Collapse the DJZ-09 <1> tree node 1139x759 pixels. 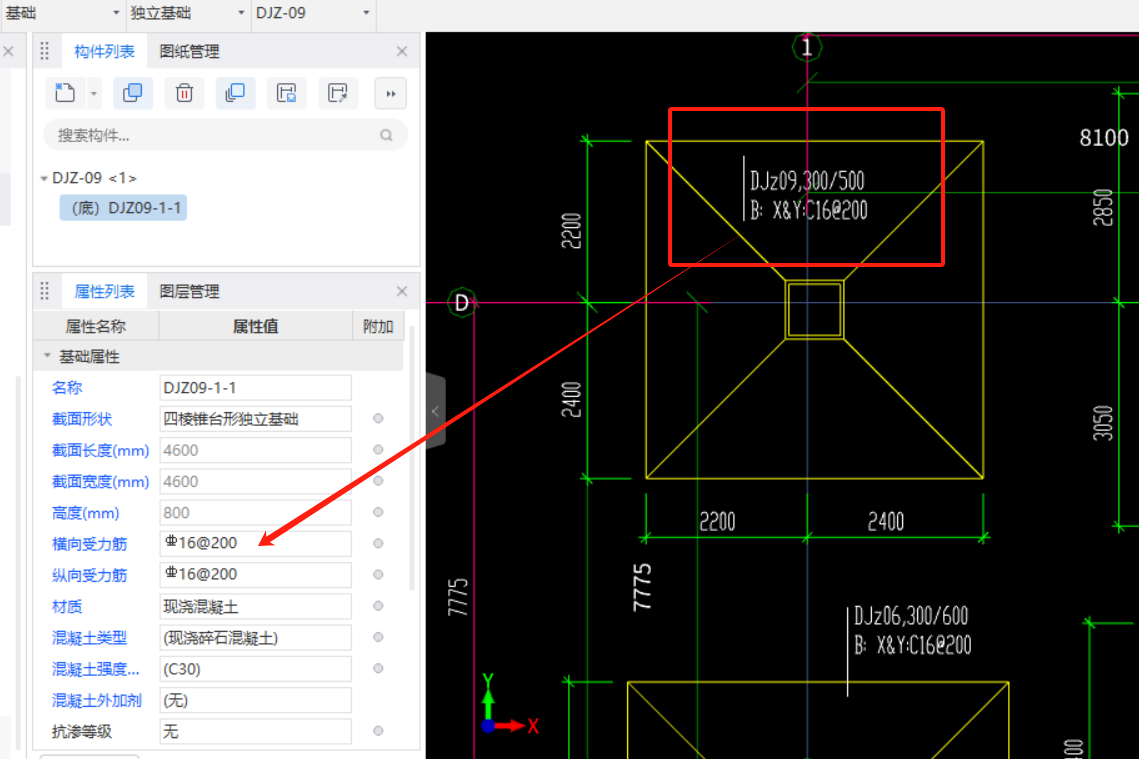[44, 178]
